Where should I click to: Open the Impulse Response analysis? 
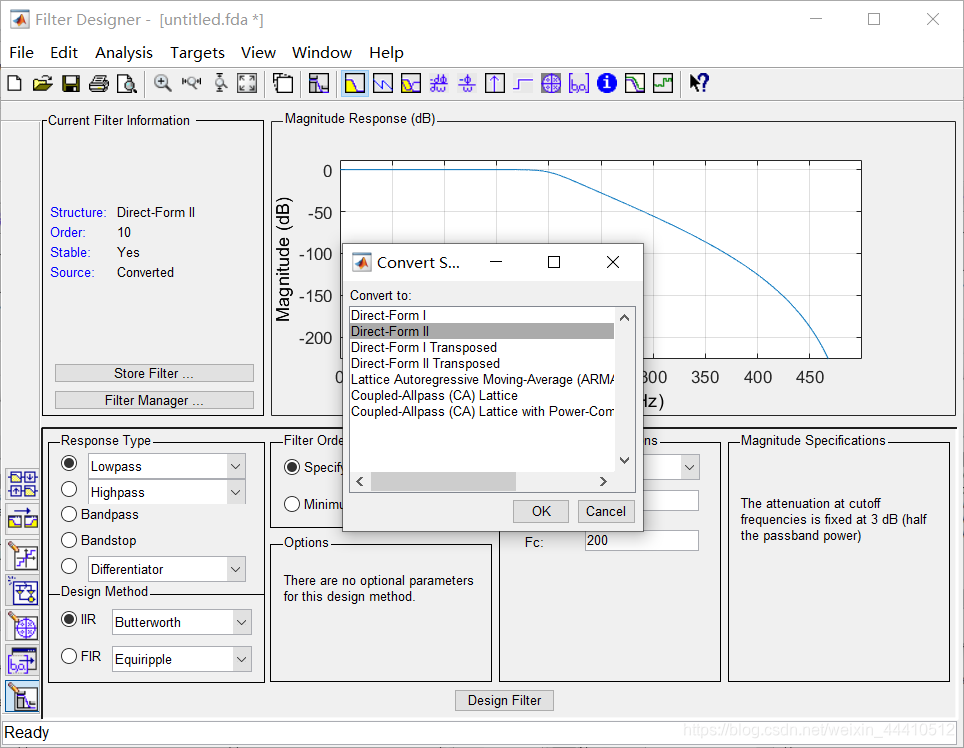(x=494, y=83)
